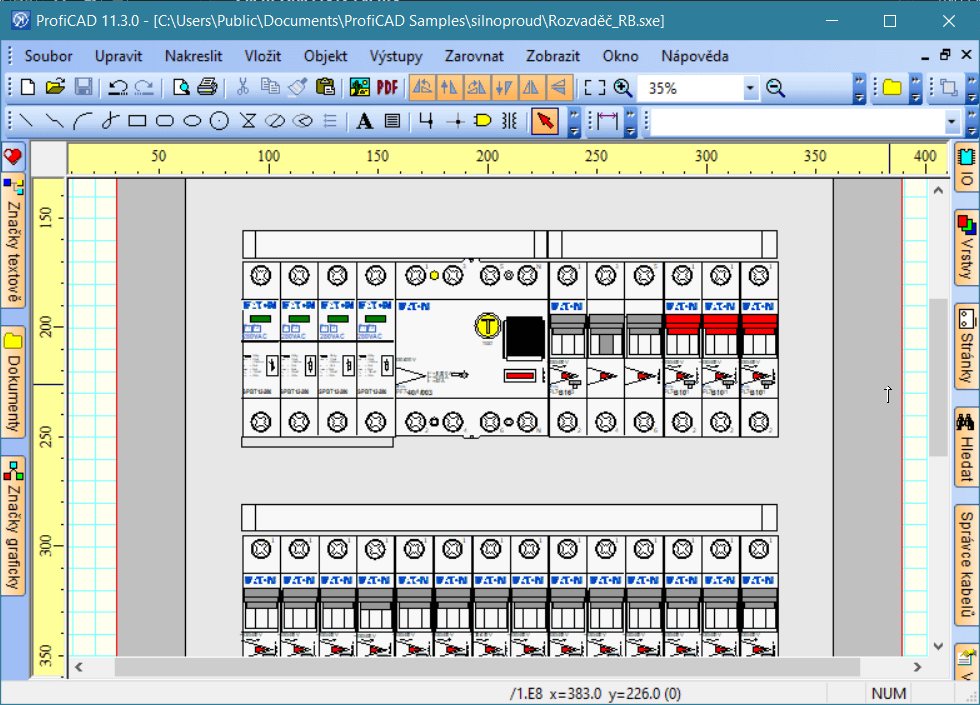Open the Hledat search panel
The height and width of the screenshot is (705, 980).
pyautogui.click(x=966, y=448)
